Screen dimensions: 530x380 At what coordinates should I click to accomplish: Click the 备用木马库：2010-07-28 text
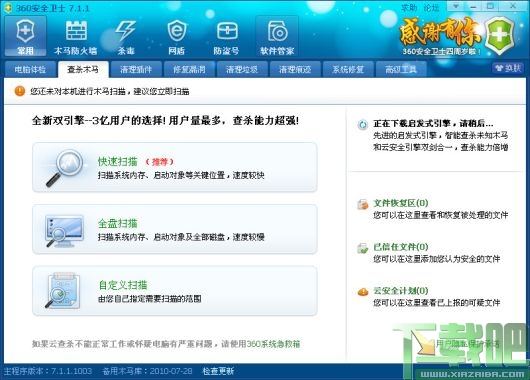pyautogui.click(x=147, y=371)
